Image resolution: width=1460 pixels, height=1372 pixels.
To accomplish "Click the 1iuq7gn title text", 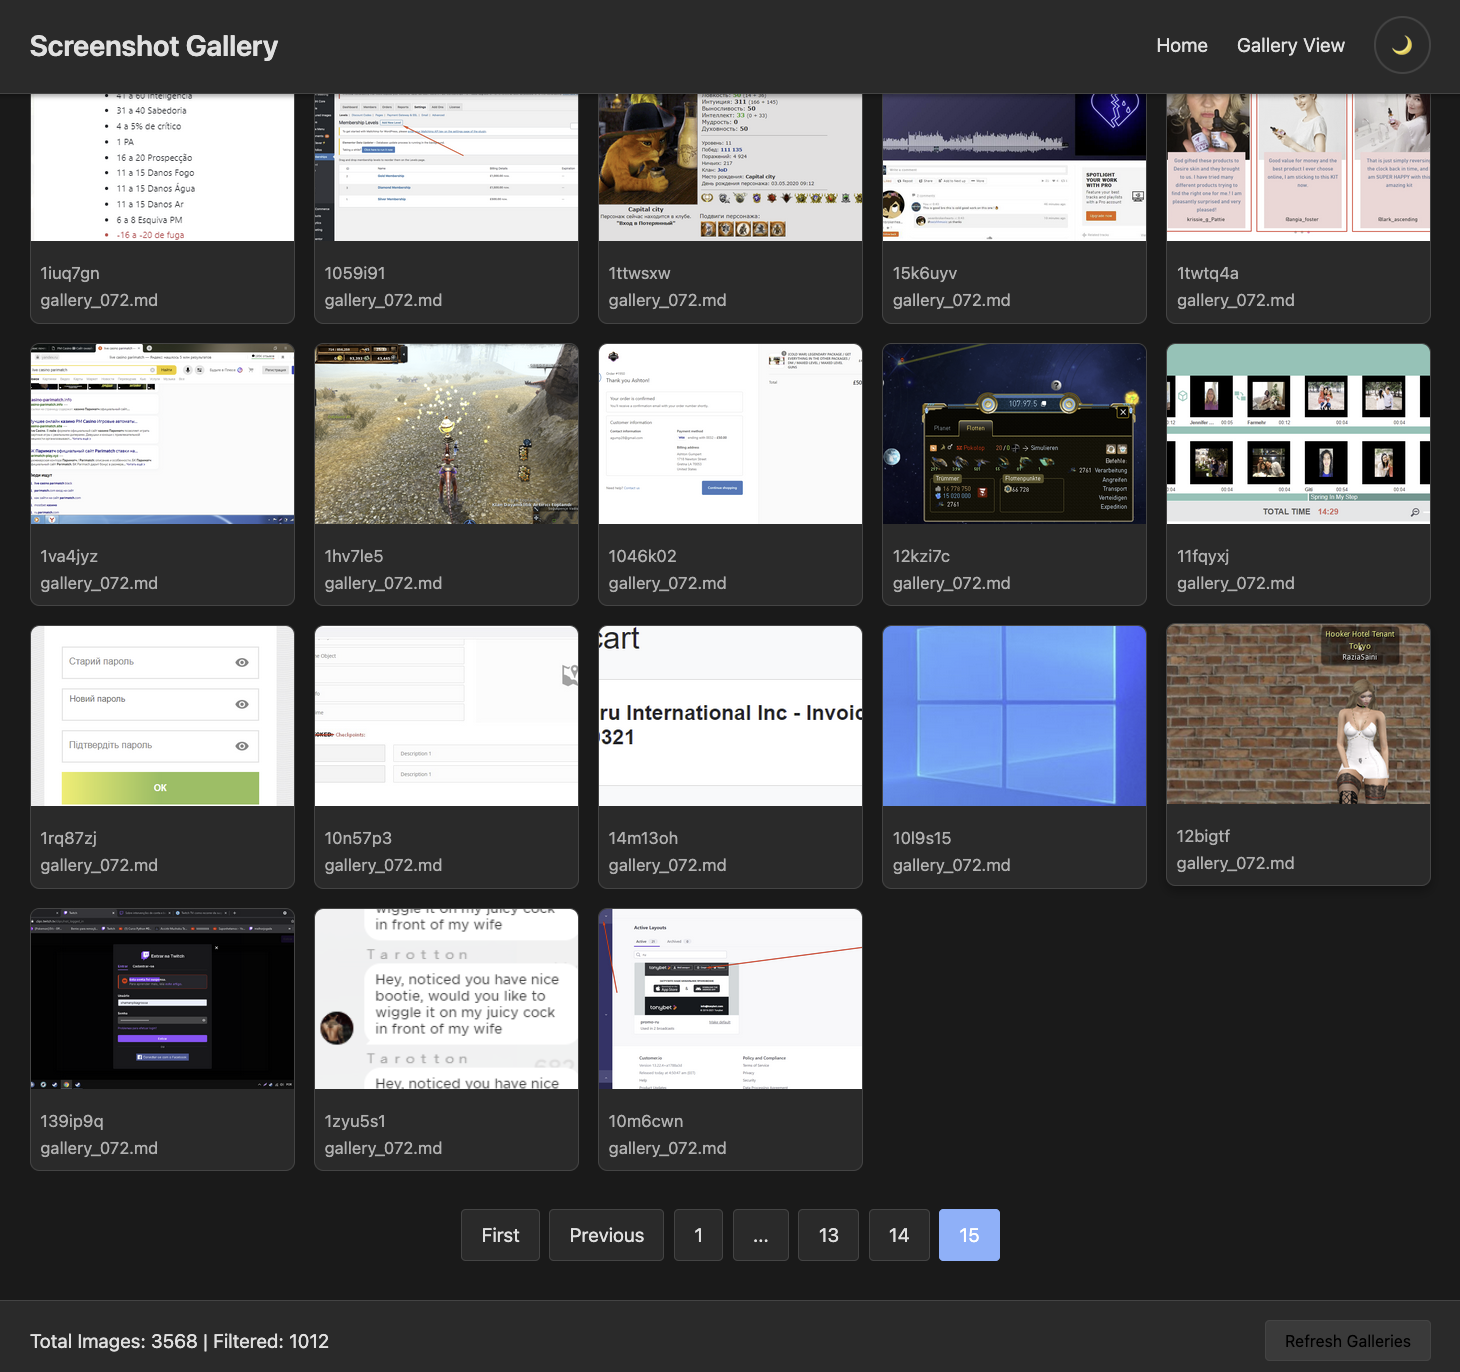I will pos(70,273).
